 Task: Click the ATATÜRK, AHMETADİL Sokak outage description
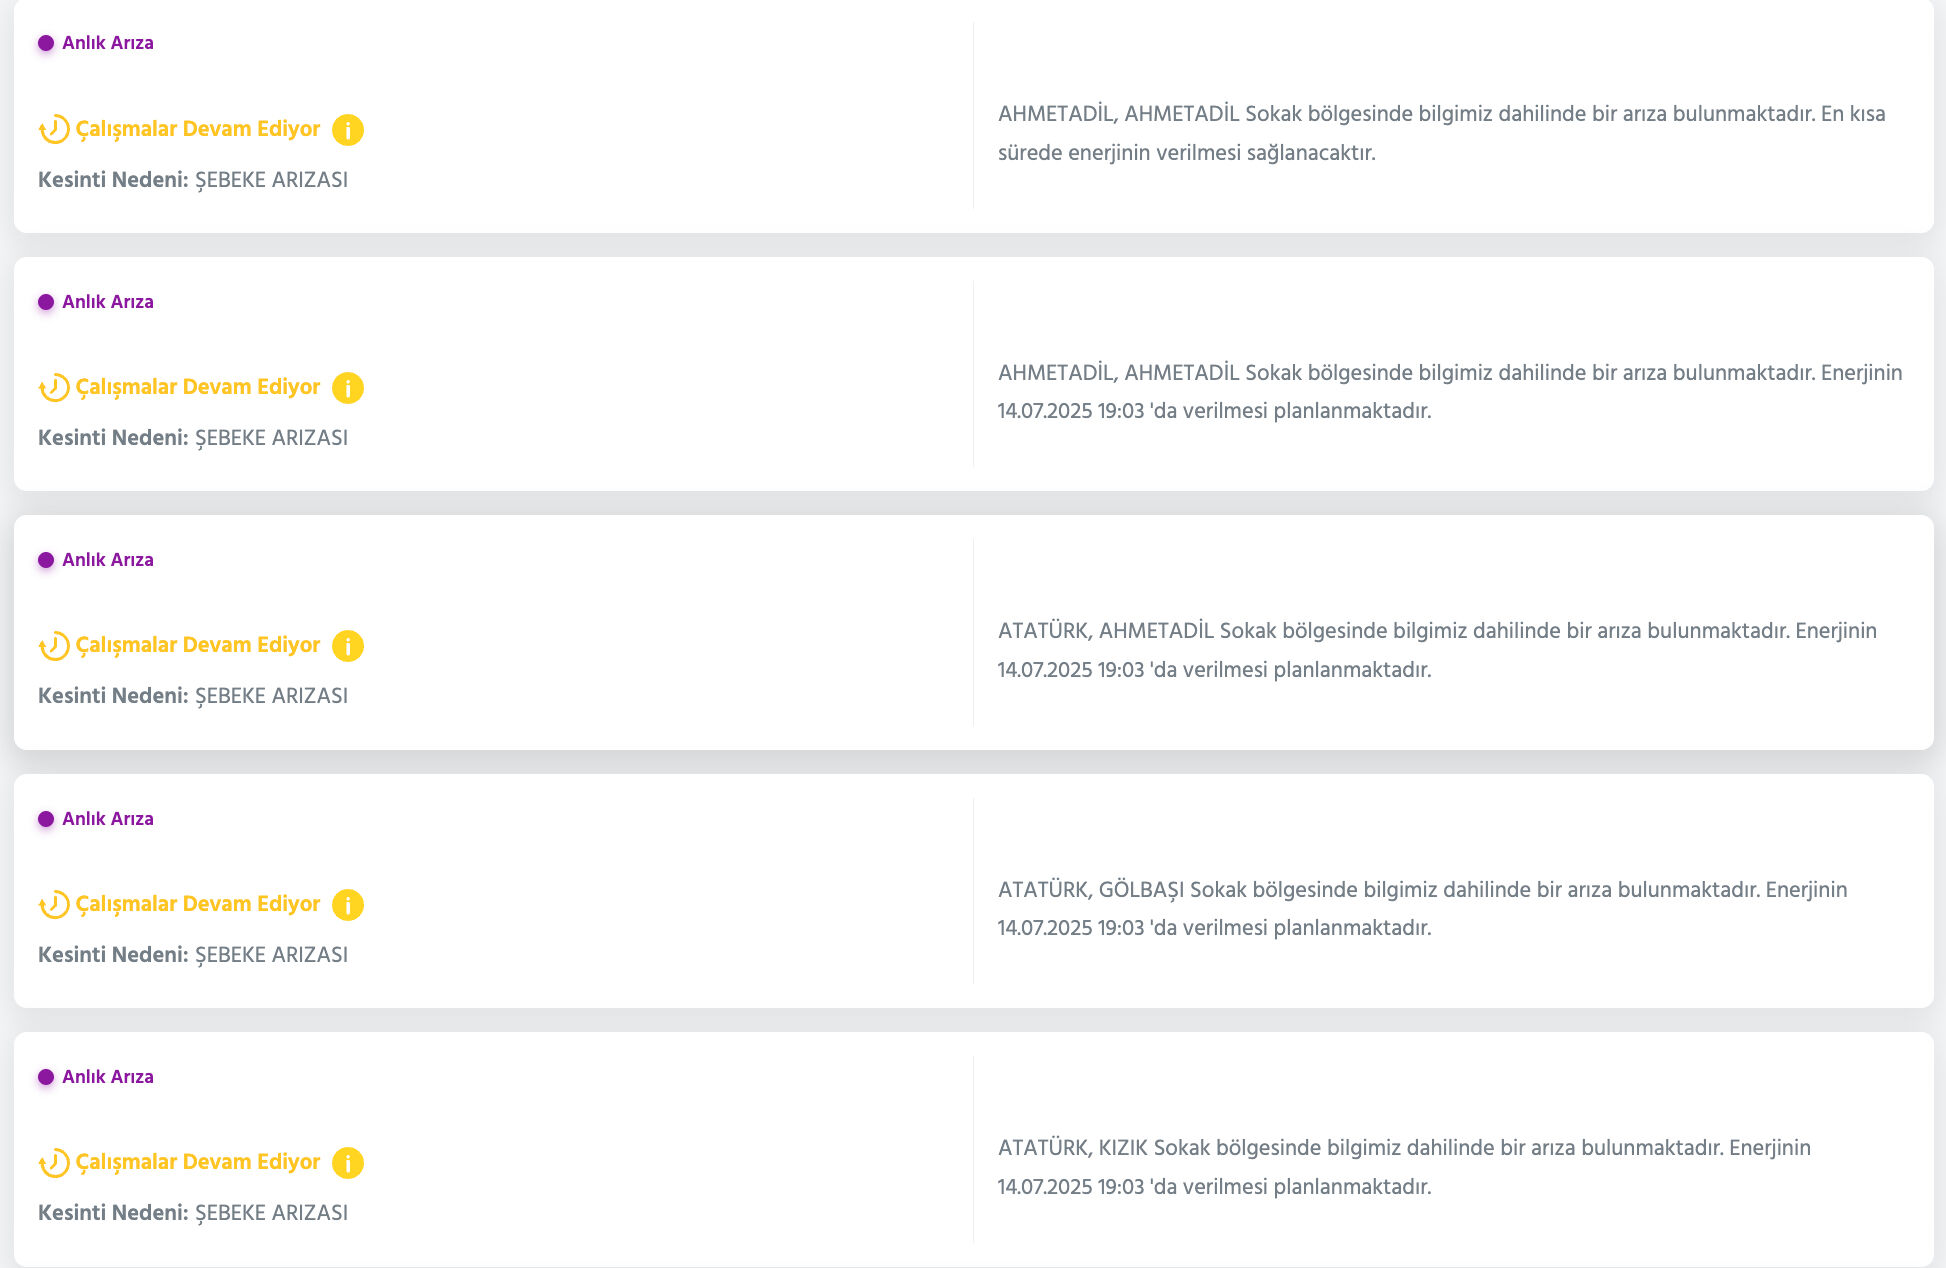[x=1437, y=650]
